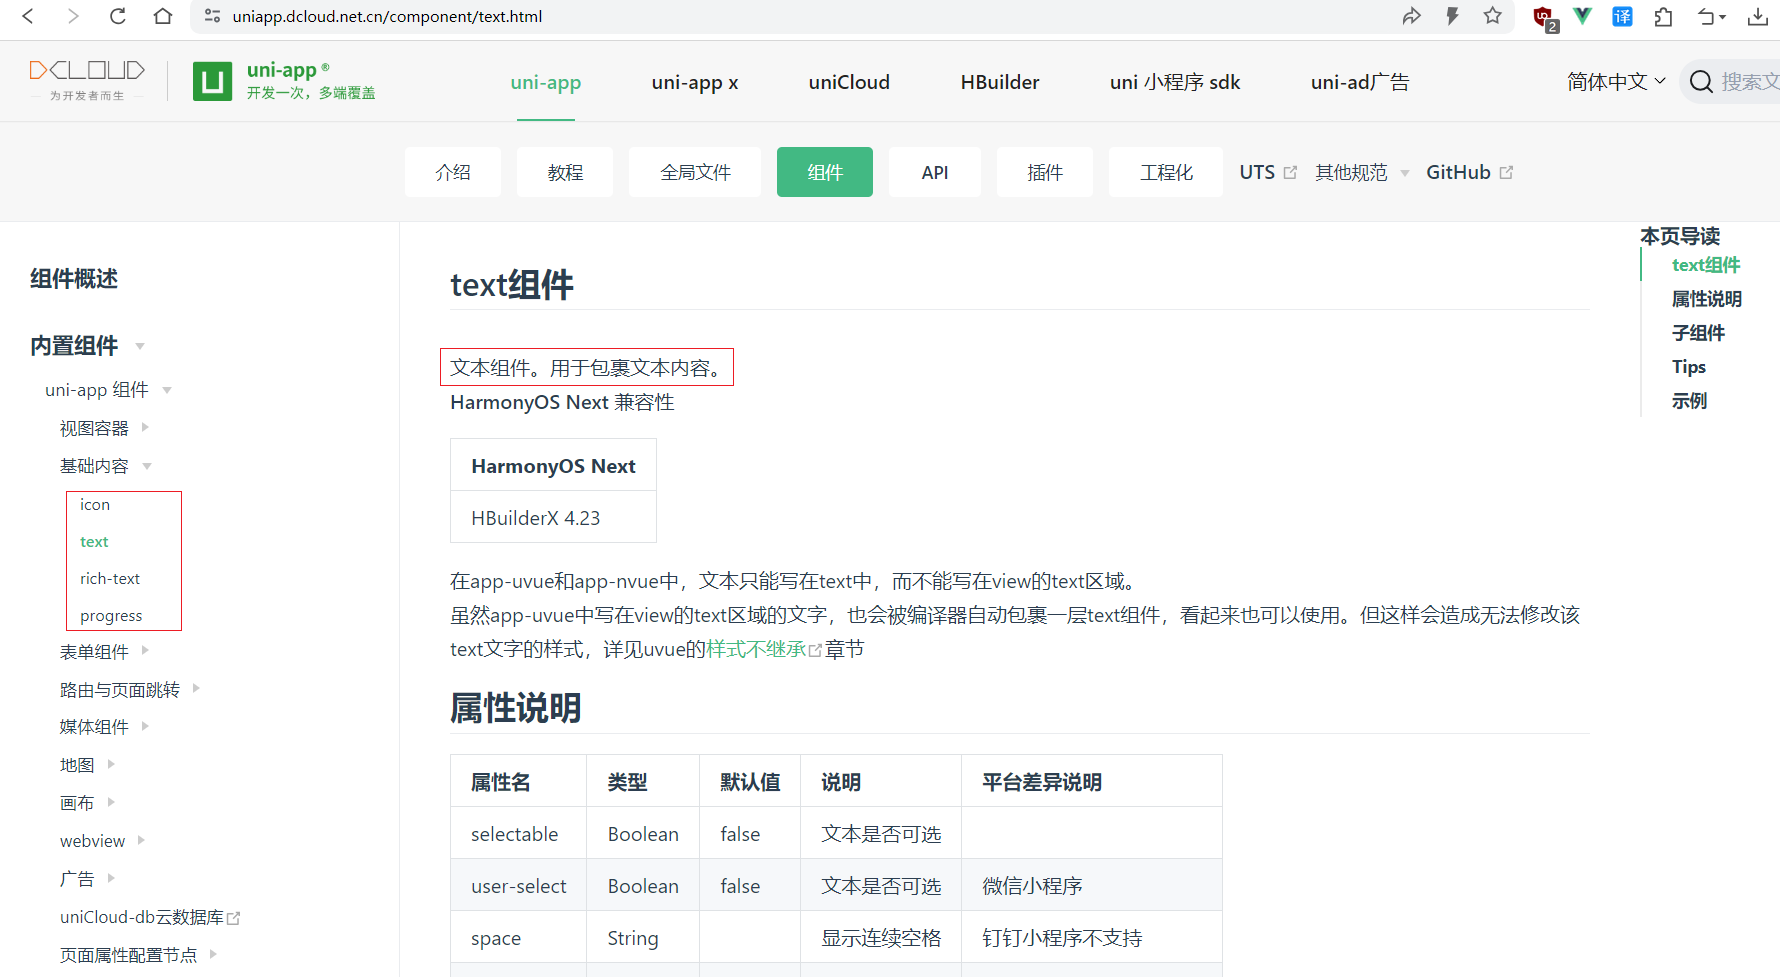The image size is (1780, 977).
Task: Collapse the uni-app 组件 tree node
Action: [x=167, y=390]
